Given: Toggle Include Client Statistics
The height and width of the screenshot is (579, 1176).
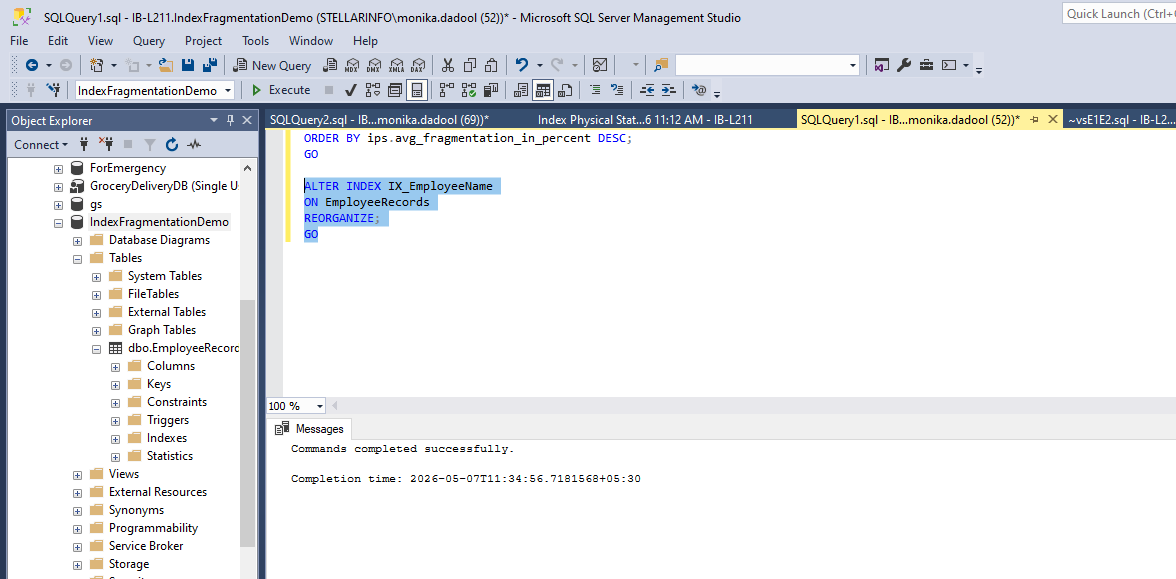Looking at the screenshot, I should click(492, 90).
